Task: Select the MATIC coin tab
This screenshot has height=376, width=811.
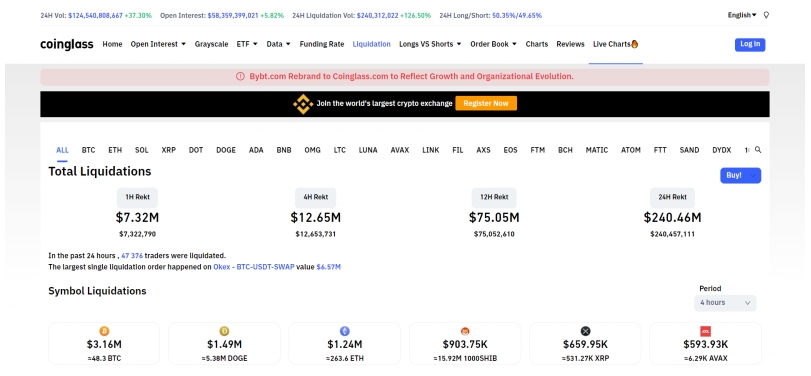Action: (x=597, y=150)
